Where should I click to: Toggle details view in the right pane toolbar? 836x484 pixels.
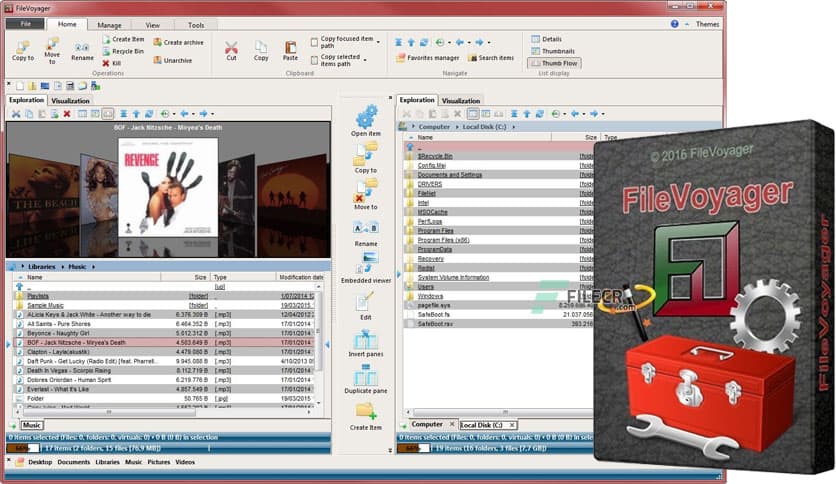(473, 114)
